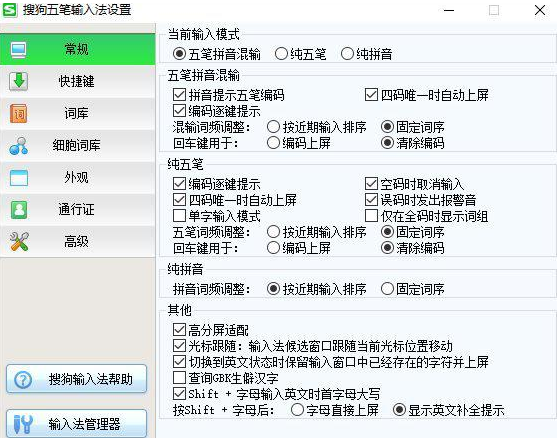Image resolution: width=560 pixels, height=448 pixels.
Task: Set 回车键用于 to 清除编码 in 纯五笔 section
Action: (388, 248)
